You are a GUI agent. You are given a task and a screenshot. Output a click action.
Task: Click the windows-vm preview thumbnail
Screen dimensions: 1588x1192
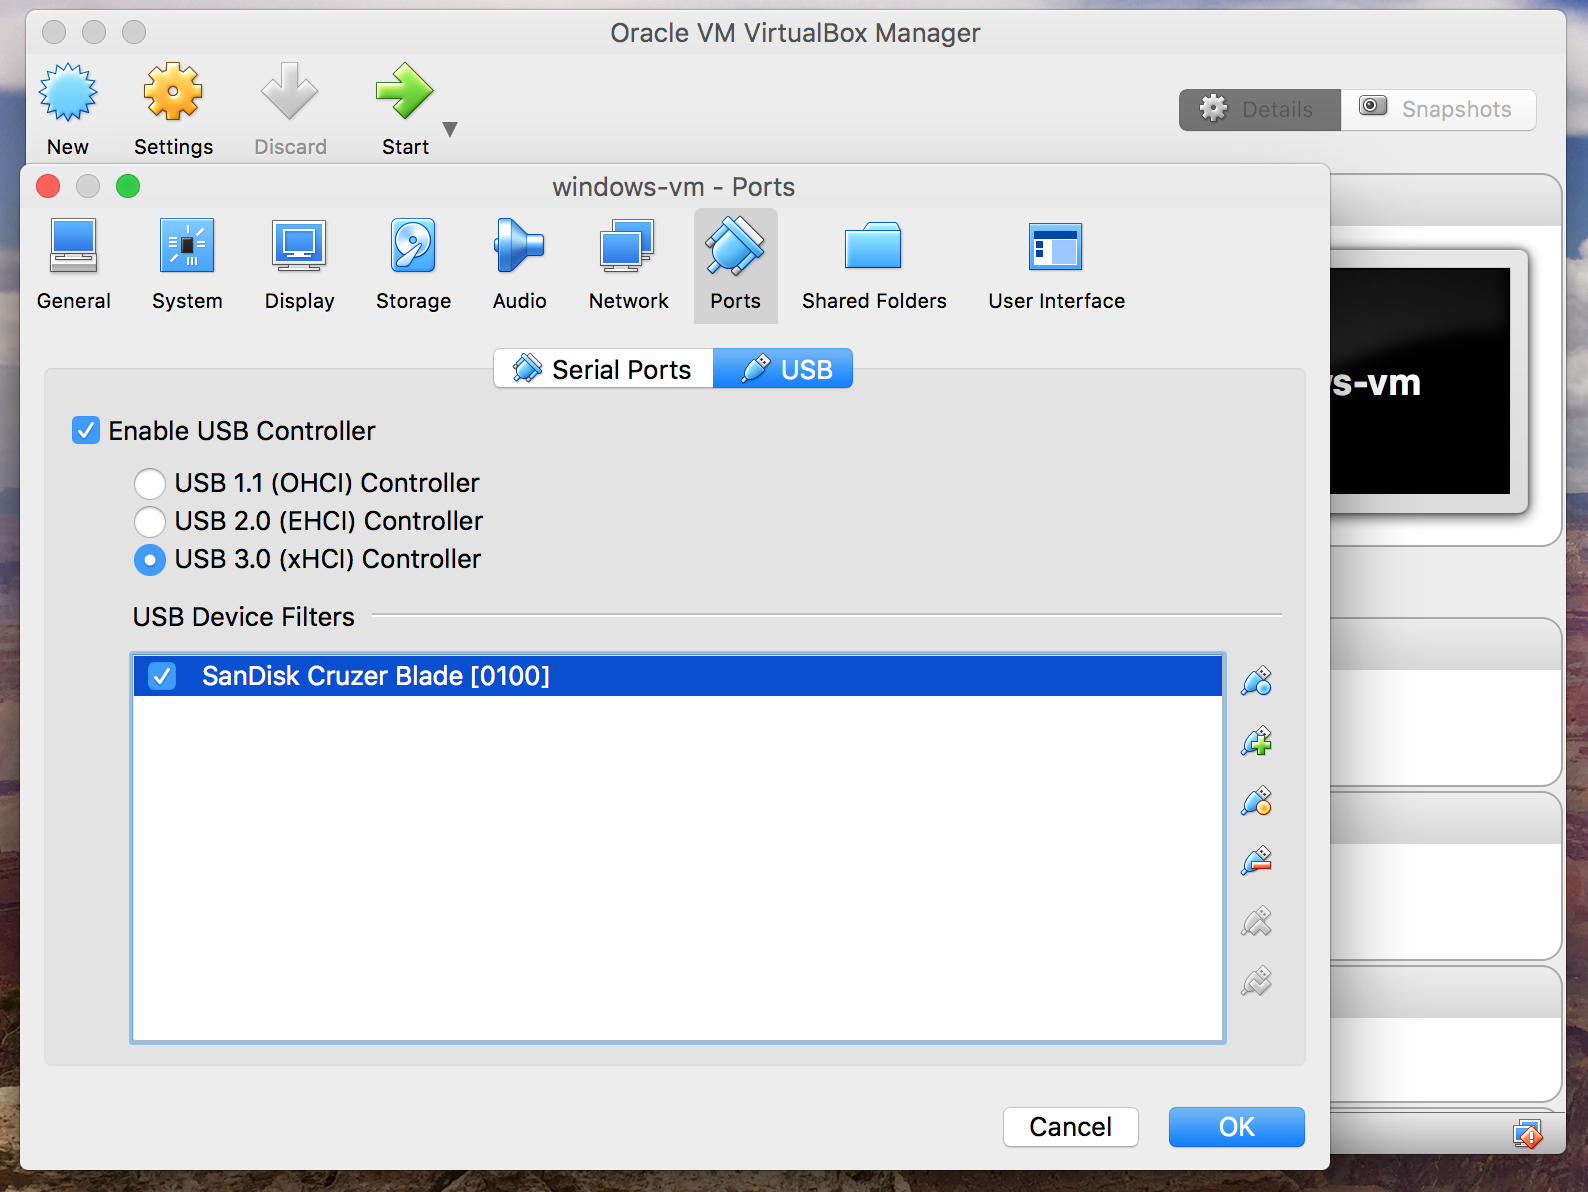point(1420,381)
